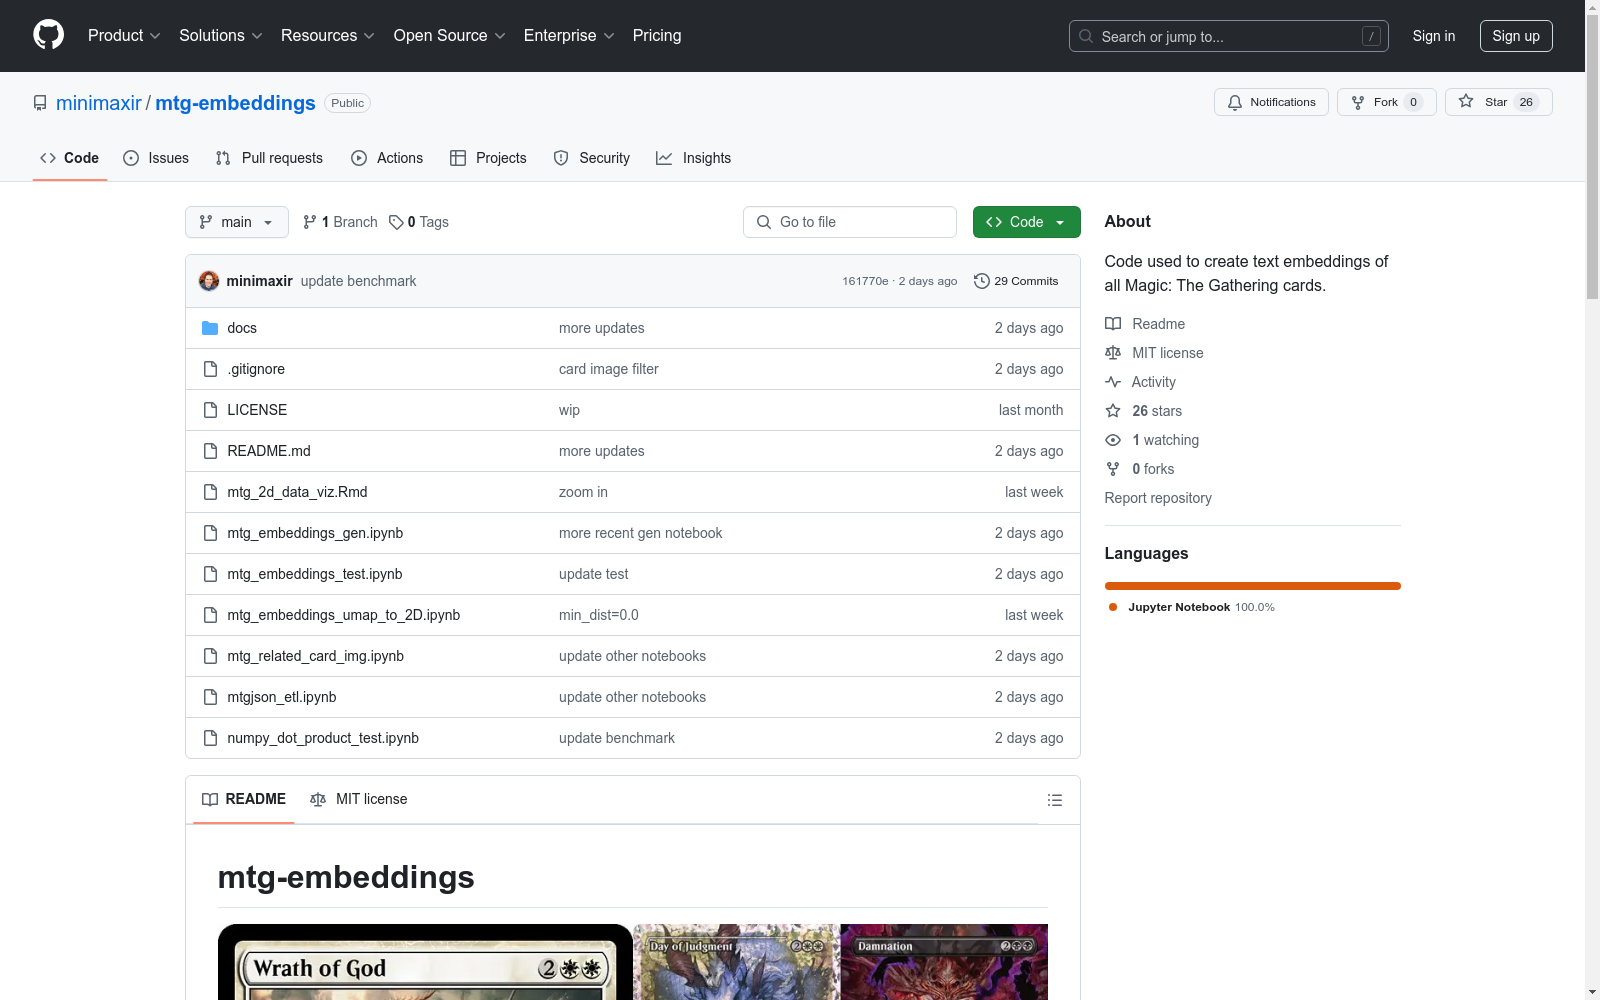
Task: Switch to the Issues tab
Action: click(x=156, y=158)
